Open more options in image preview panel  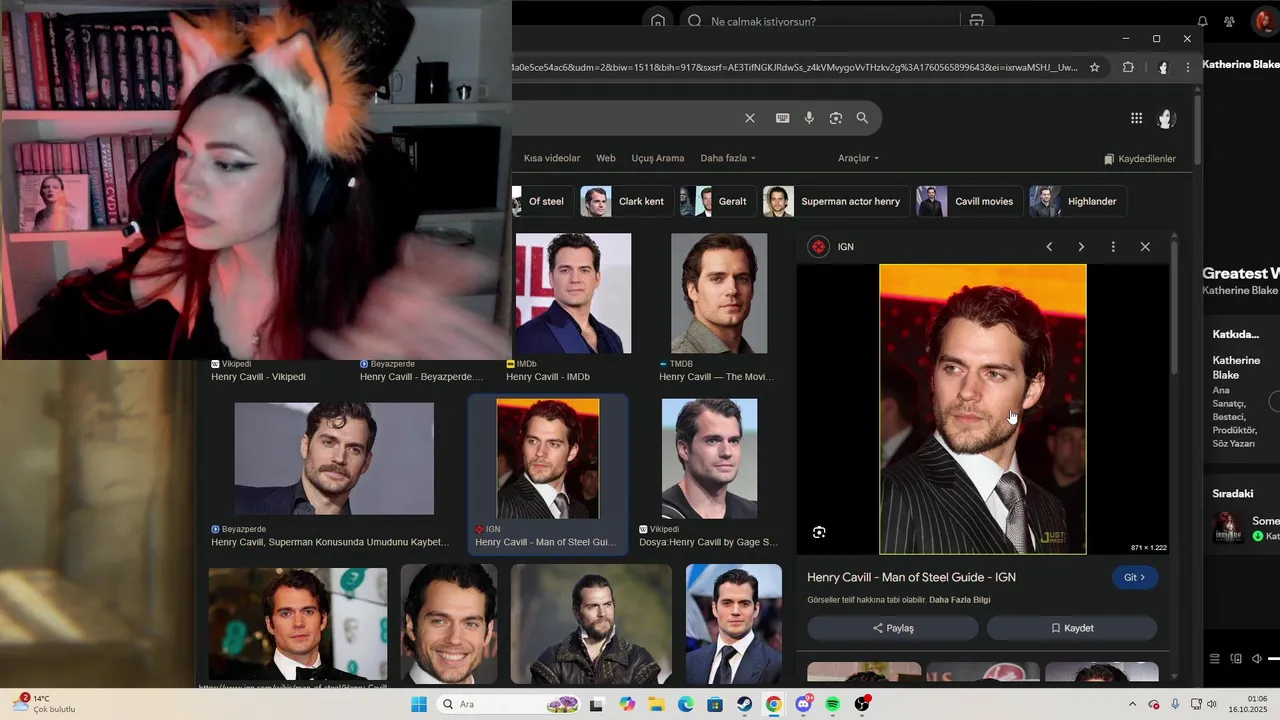[1113, 247]
